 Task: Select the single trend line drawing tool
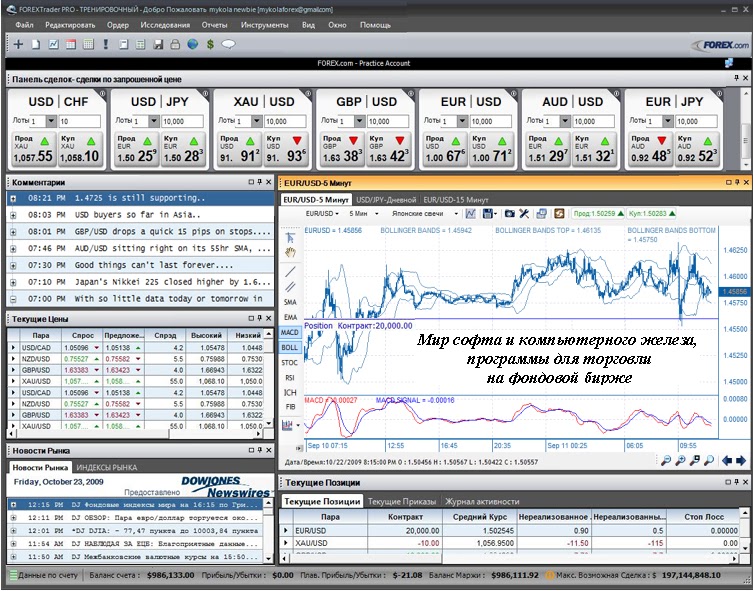(x=290, y=272)
